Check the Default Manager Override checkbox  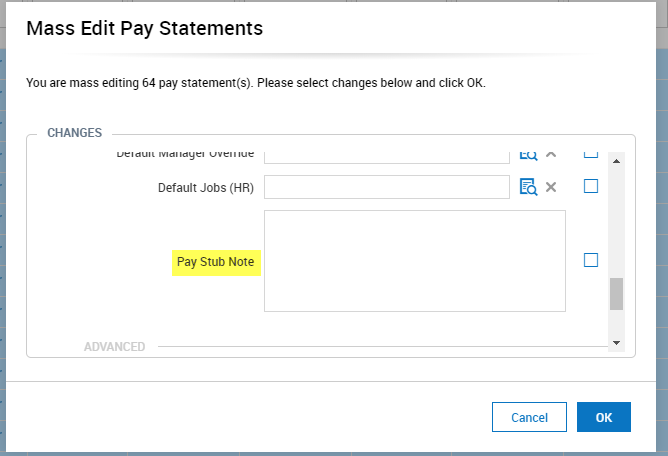tap(591, 154)
